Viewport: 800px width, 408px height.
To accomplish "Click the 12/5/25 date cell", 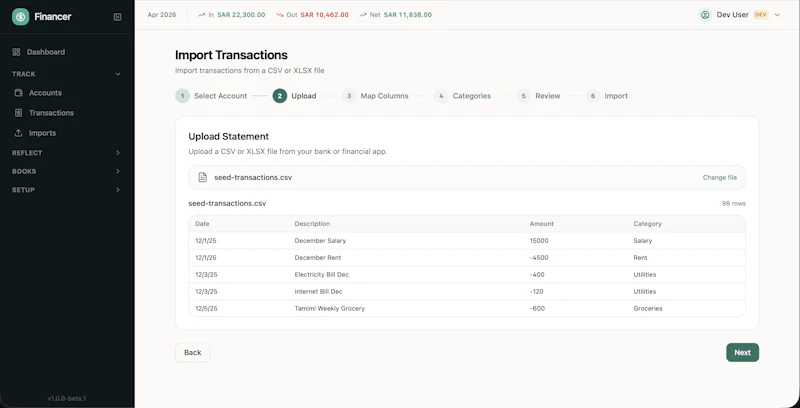I will point(206,309).
